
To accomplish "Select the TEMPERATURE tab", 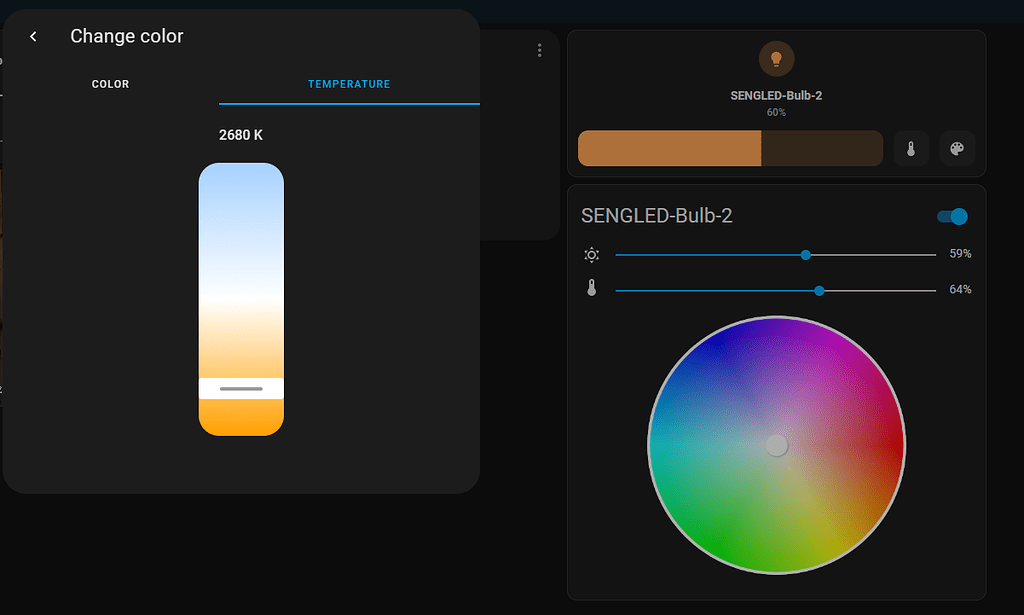I will point(349,84).
